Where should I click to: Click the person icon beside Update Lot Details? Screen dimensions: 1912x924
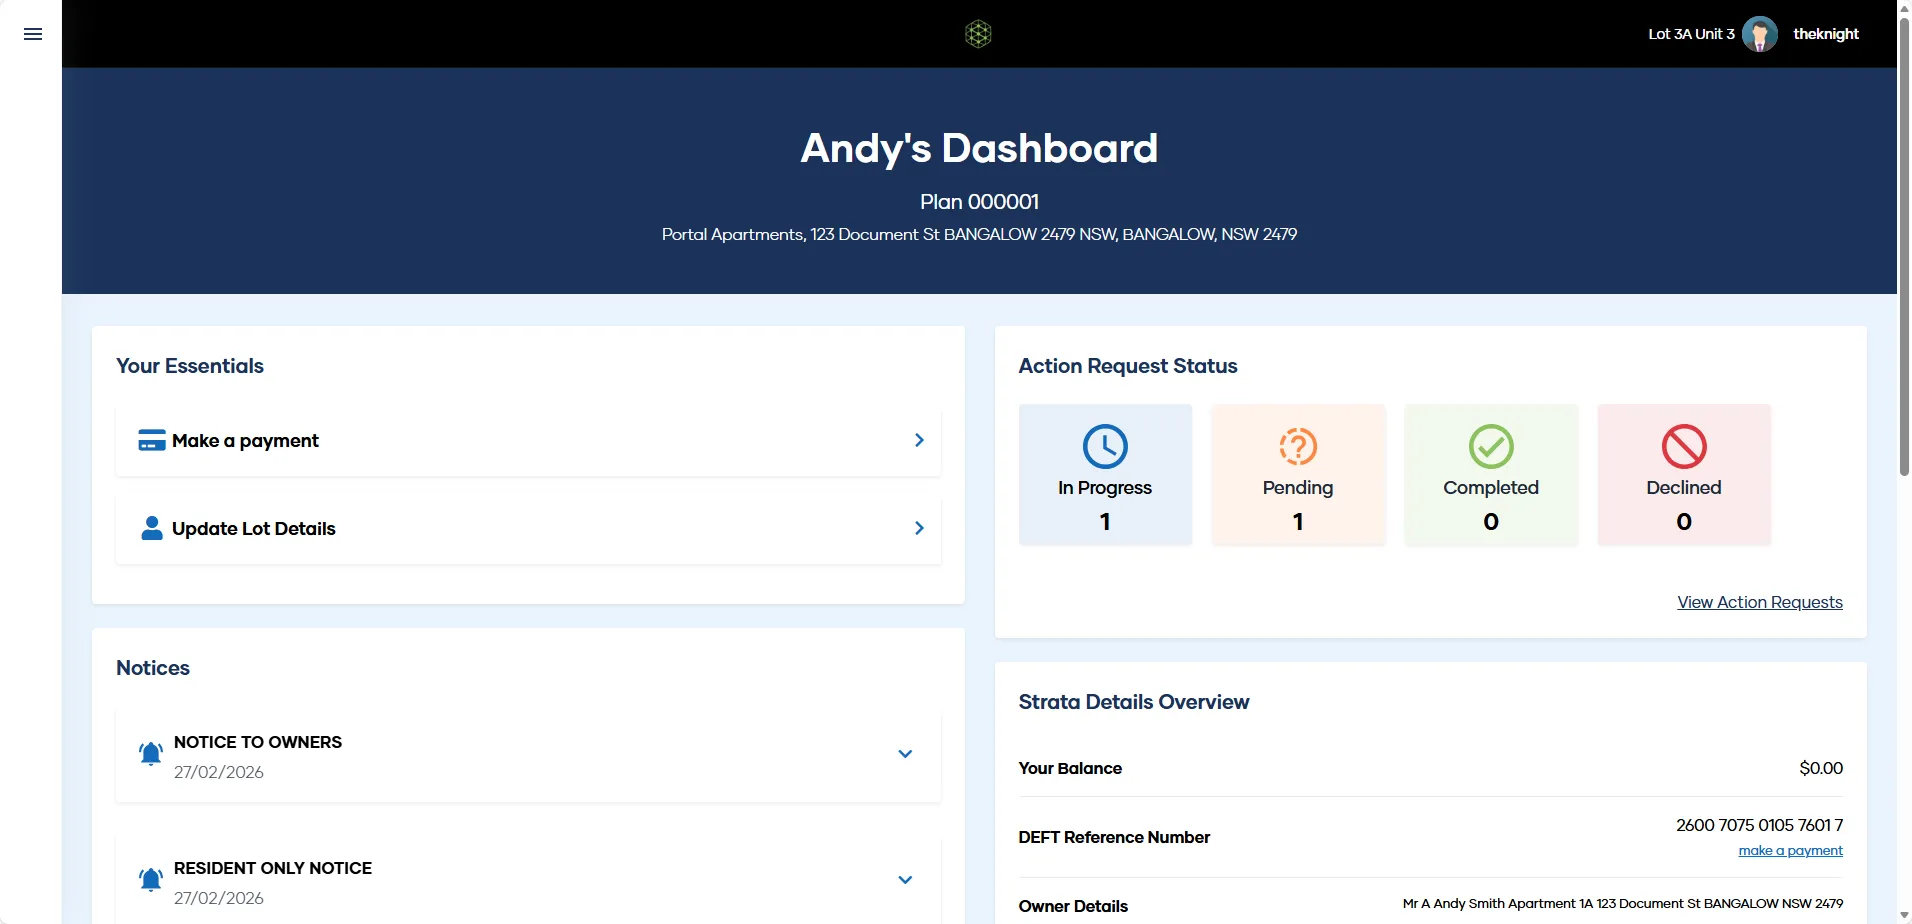[152, 528]
